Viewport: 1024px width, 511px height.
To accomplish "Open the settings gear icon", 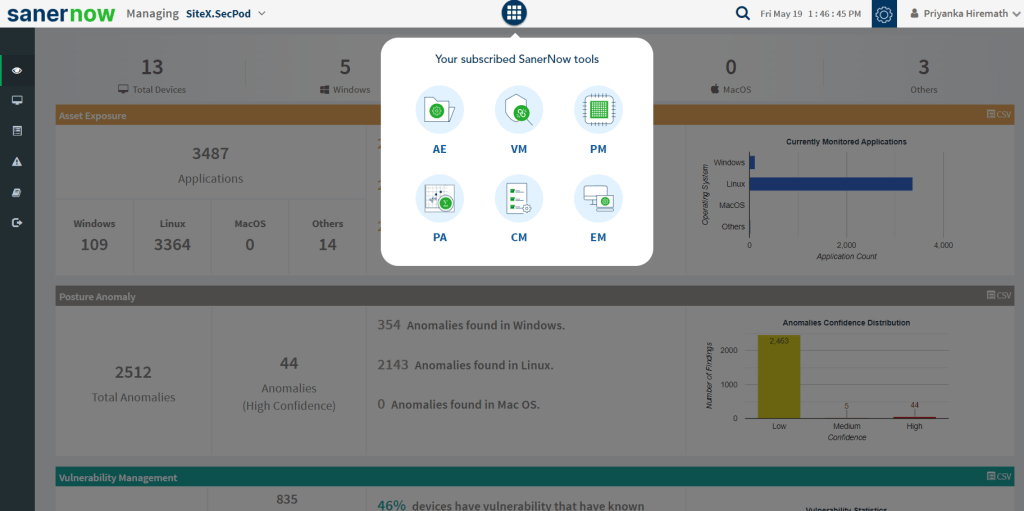I will 884,14.
